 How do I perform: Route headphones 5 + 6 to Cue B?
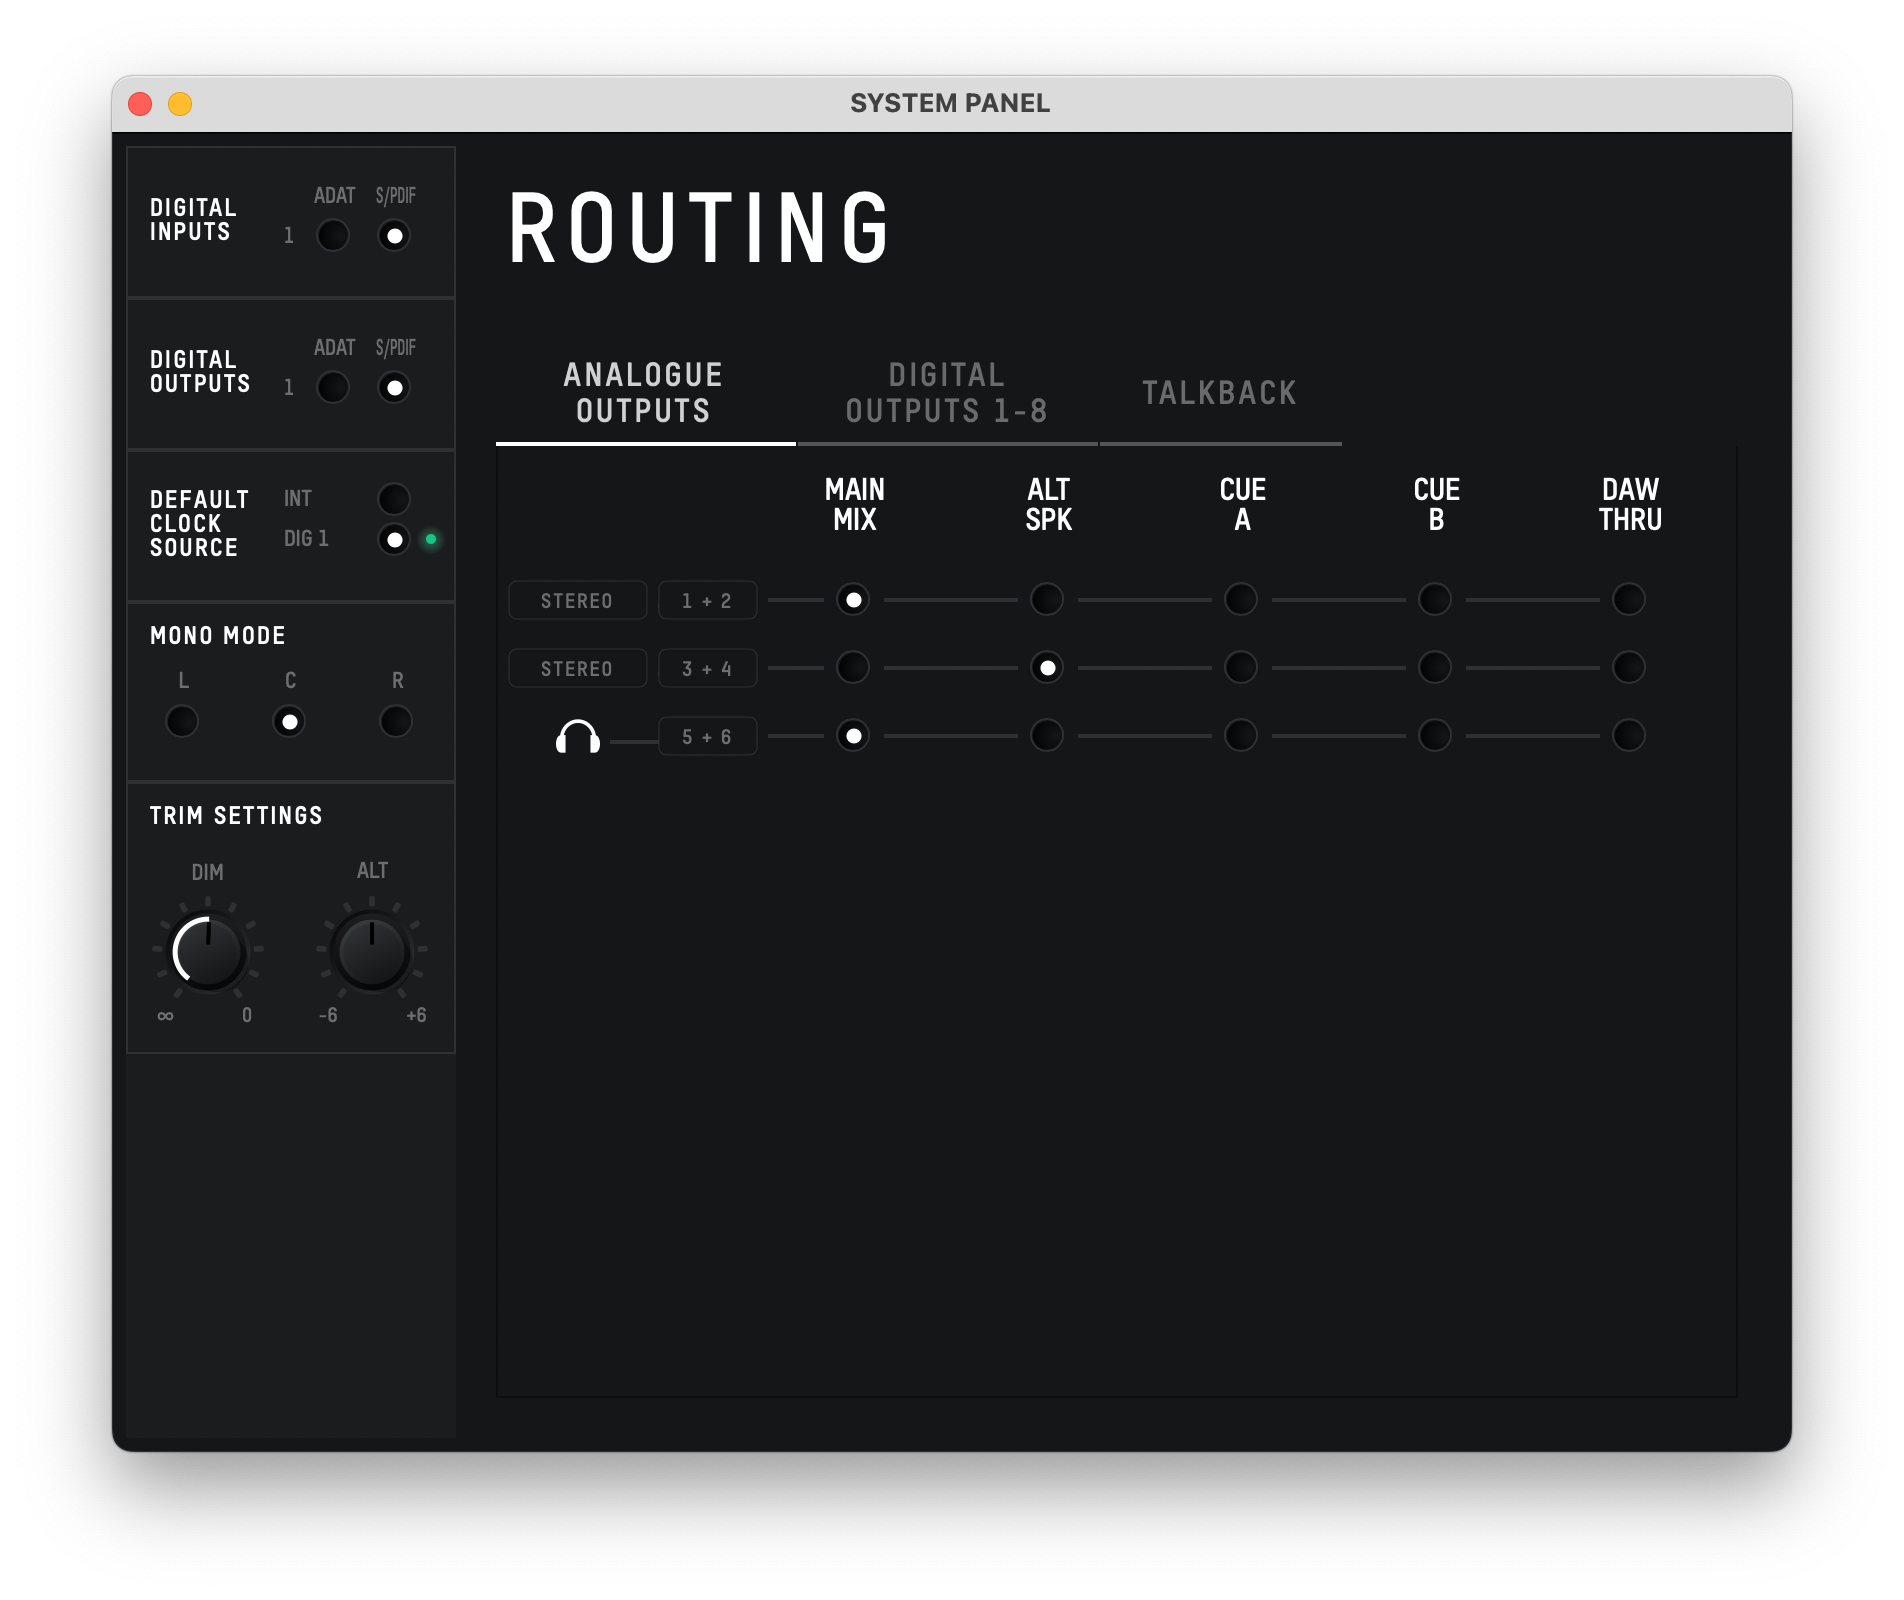click(x=1435, y=736)
